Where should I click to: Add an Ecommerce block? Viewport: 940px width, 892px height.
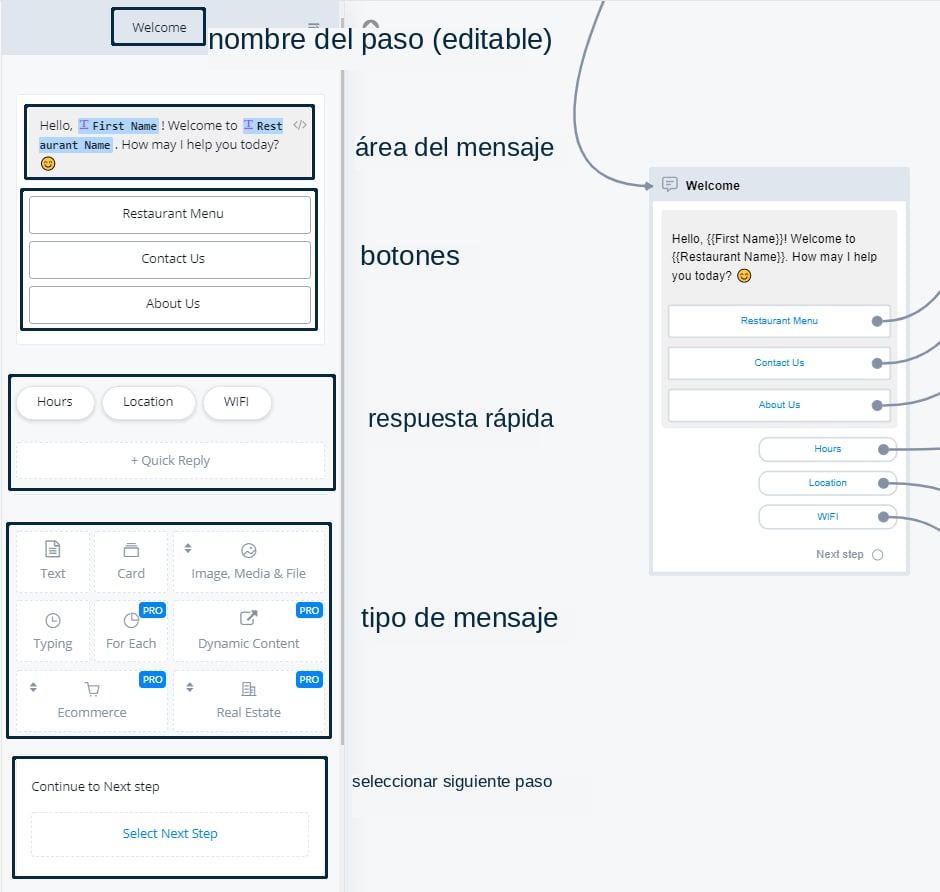click(x=92, y=700)
